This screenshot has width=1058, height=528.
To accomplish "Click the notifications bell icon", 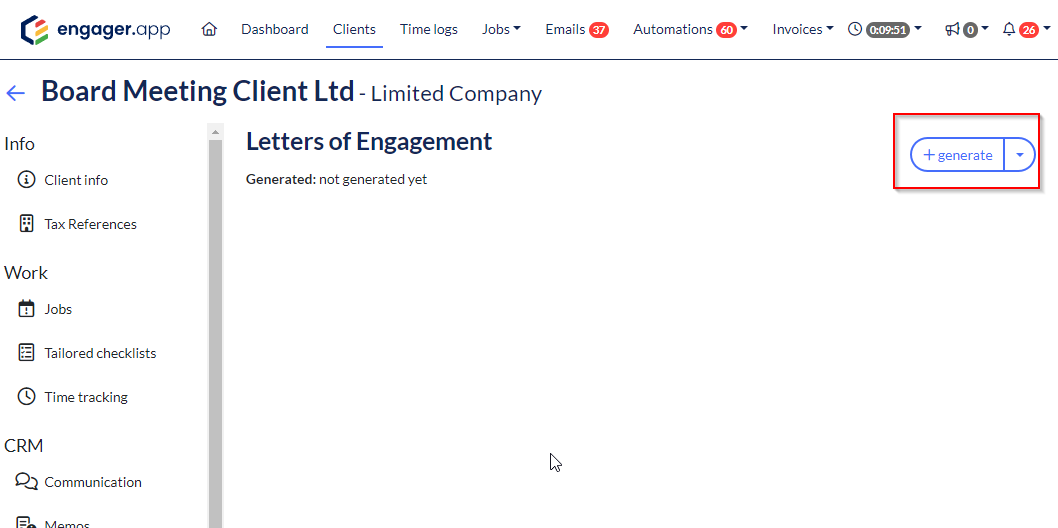I will coord(1009,30).
